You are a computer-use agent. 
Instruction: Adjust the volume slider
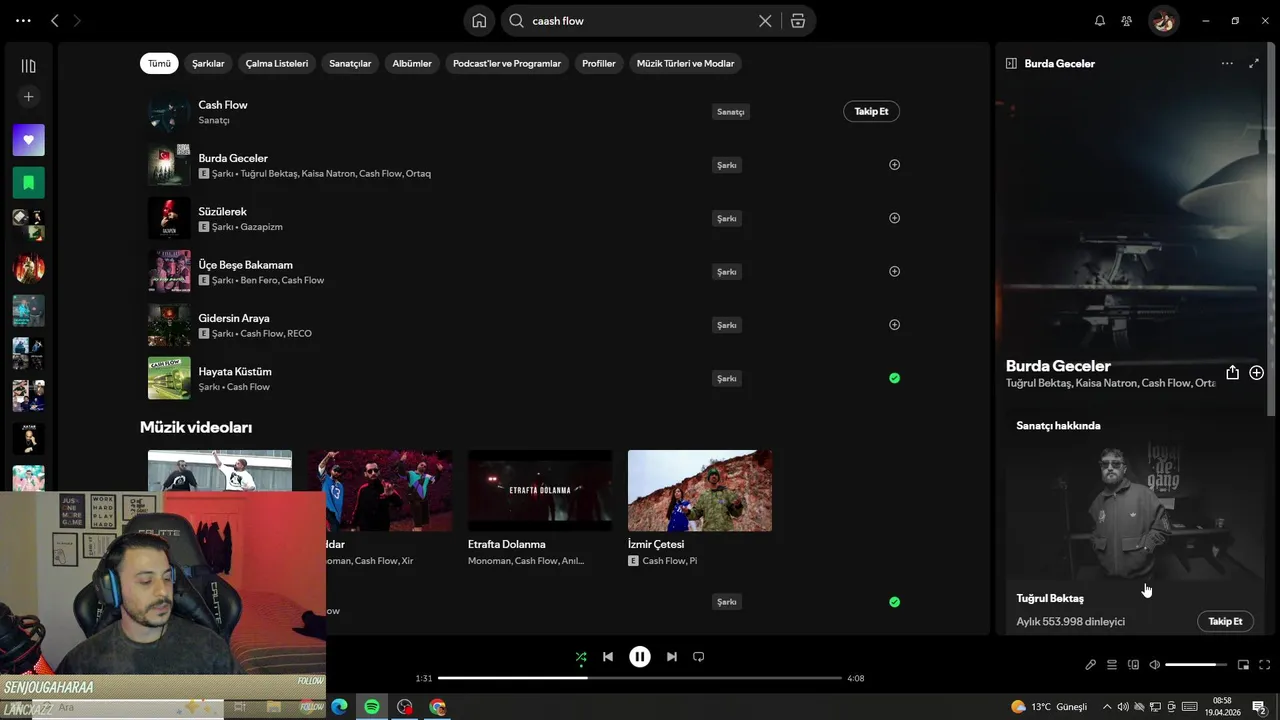pyautogui.click(x=1196, y=665)
